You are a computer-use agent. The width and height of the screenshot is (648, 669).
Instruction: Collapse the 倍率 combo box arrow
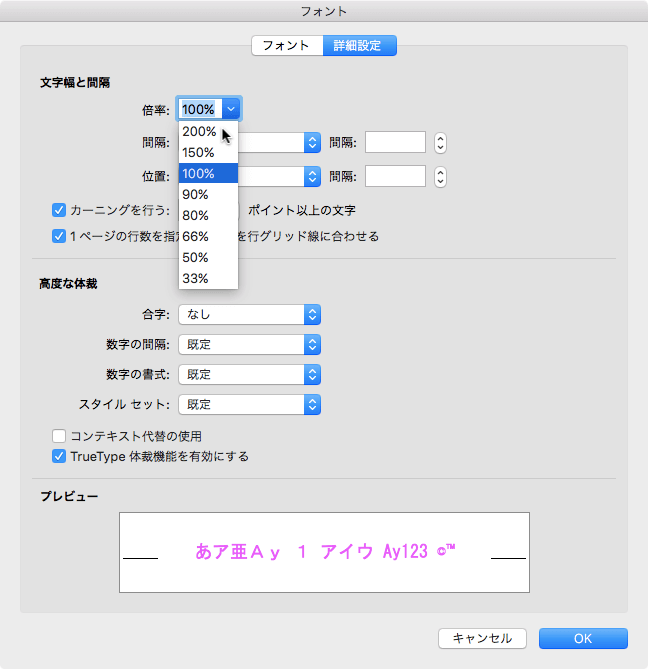231,109
